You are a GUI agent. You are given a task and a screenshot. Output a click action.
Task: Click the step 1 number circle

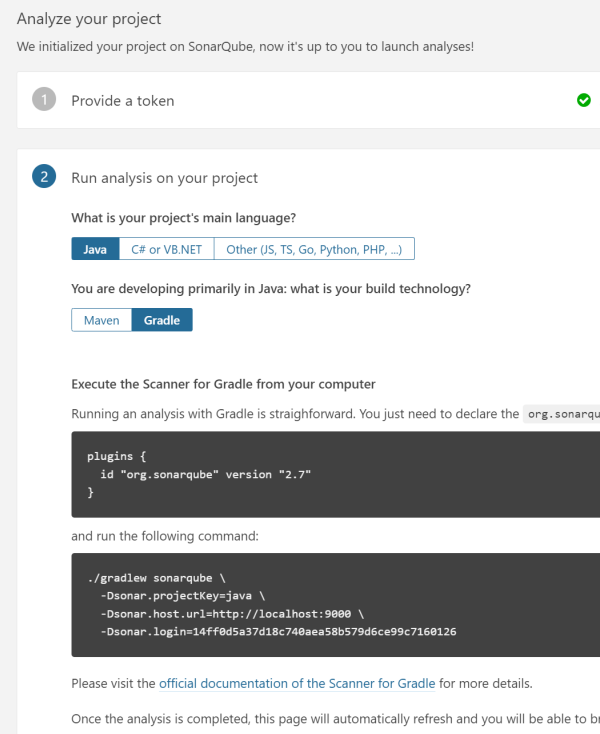point(43,100)
